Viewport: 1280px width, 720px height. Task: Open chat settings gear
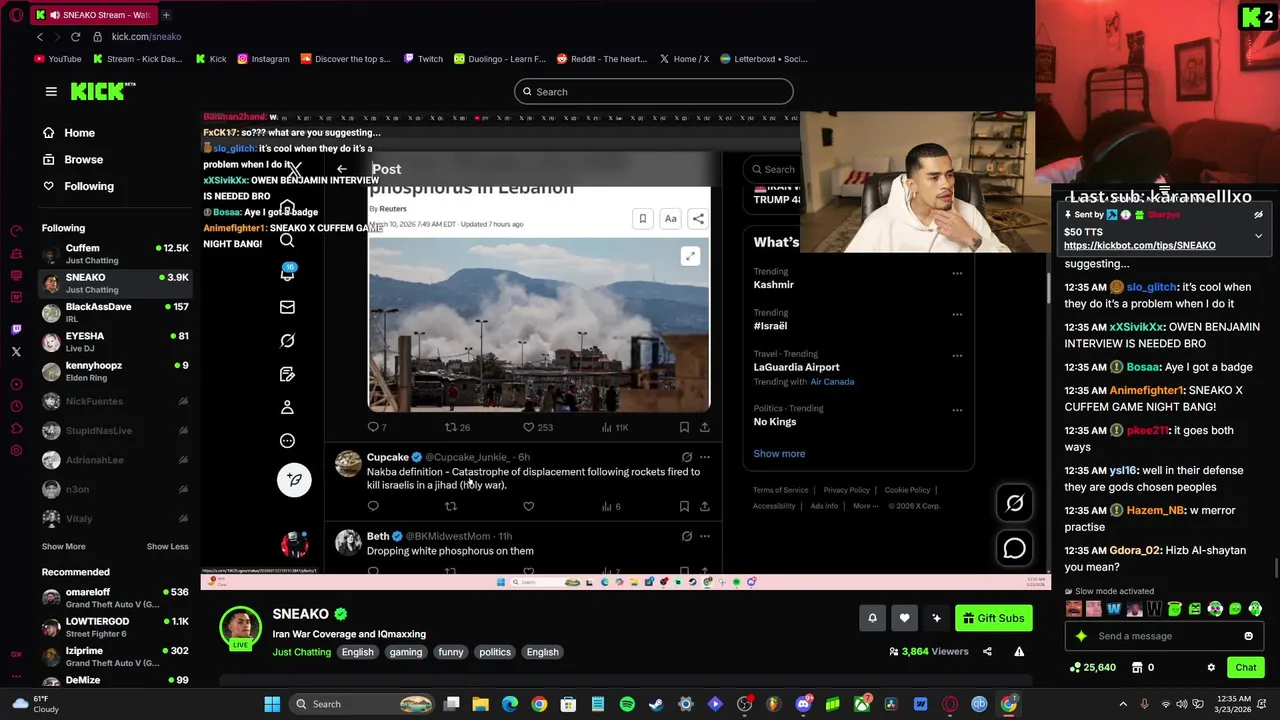1211,667
